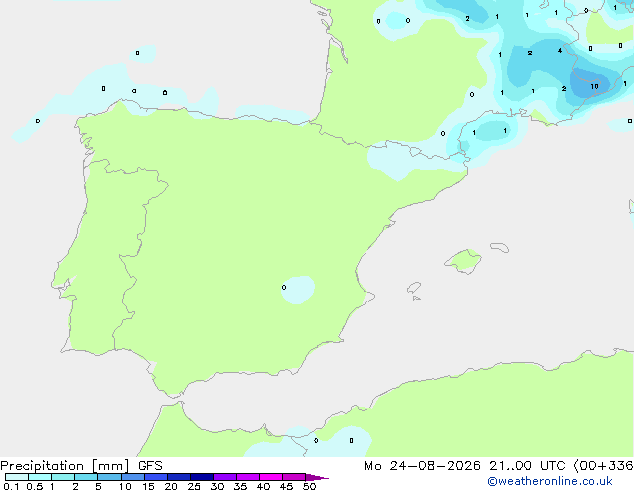Click the legend swatch between 0.1 and 0.5
Image resolution: width=634 pixels, height=490 pixels.
pos(17,477)
